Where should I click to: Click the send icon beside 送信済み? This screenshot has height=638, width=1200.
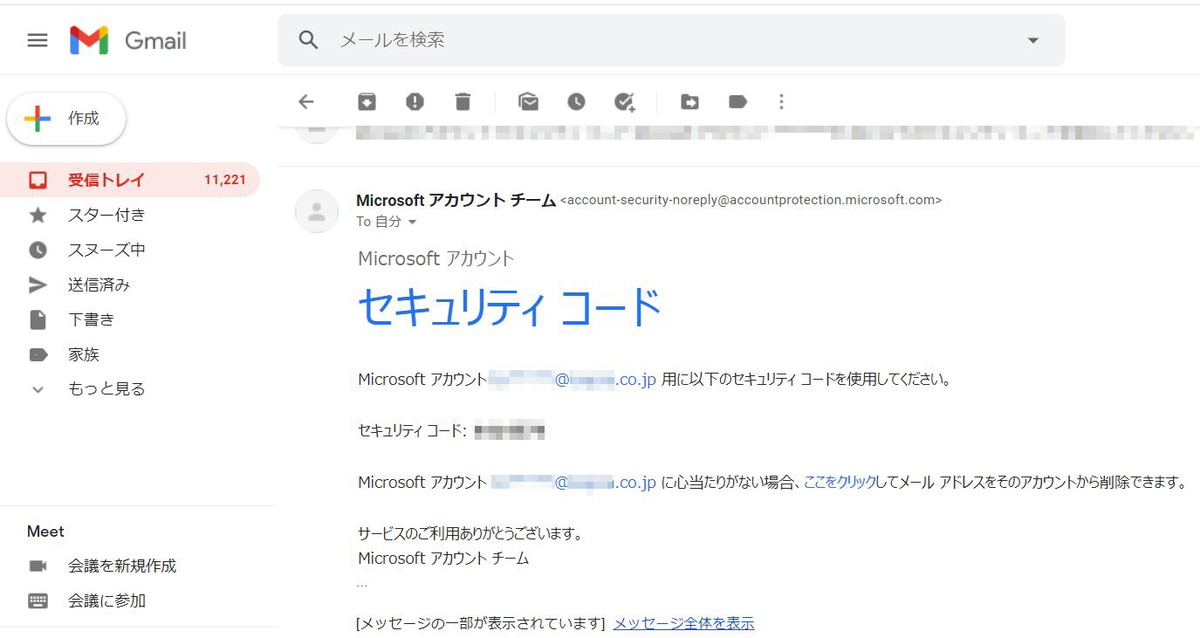point(38,285)
